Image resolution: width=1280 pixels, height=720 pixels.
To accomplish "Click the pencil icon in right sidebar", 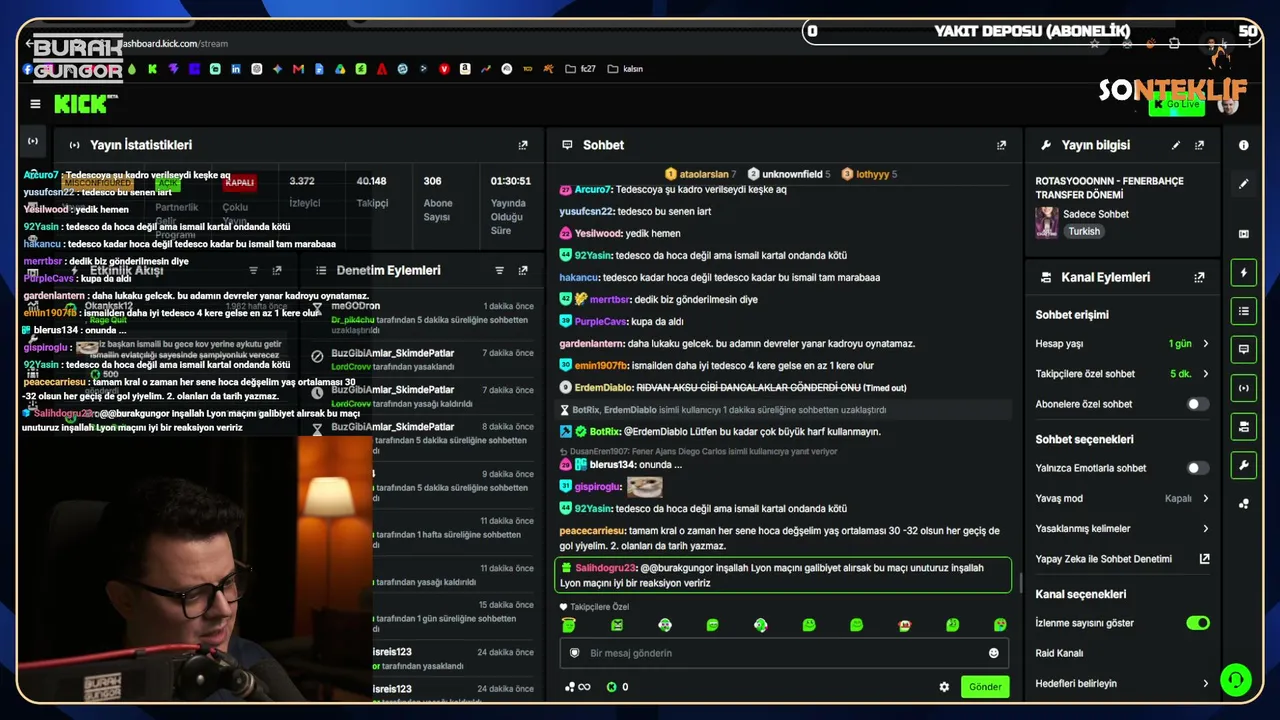I will 1244,184.
